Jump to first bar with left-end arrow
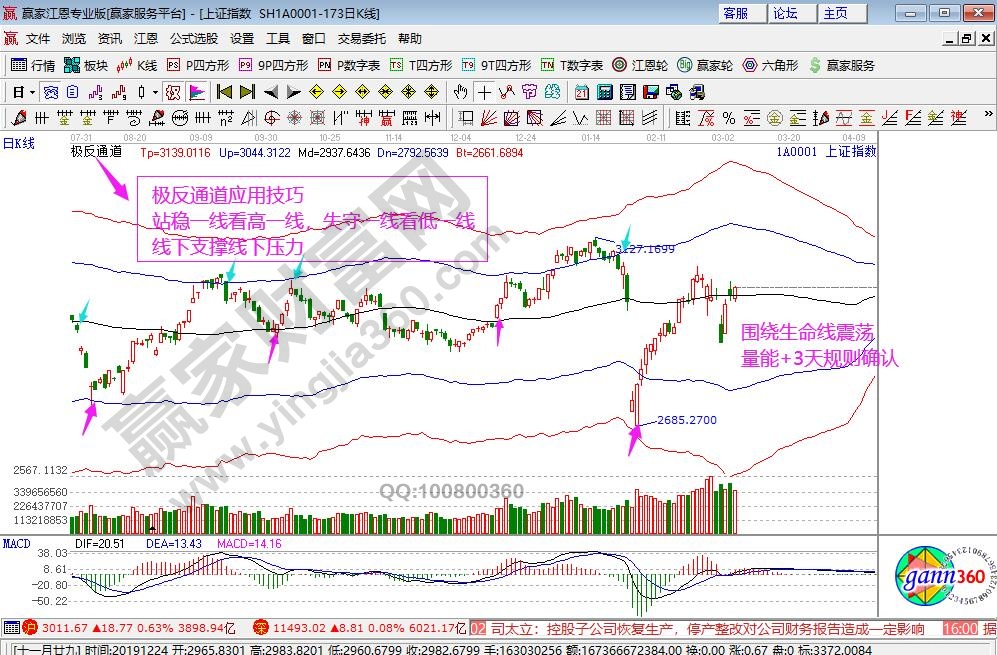The image size is (997, 655). point(223,92)
